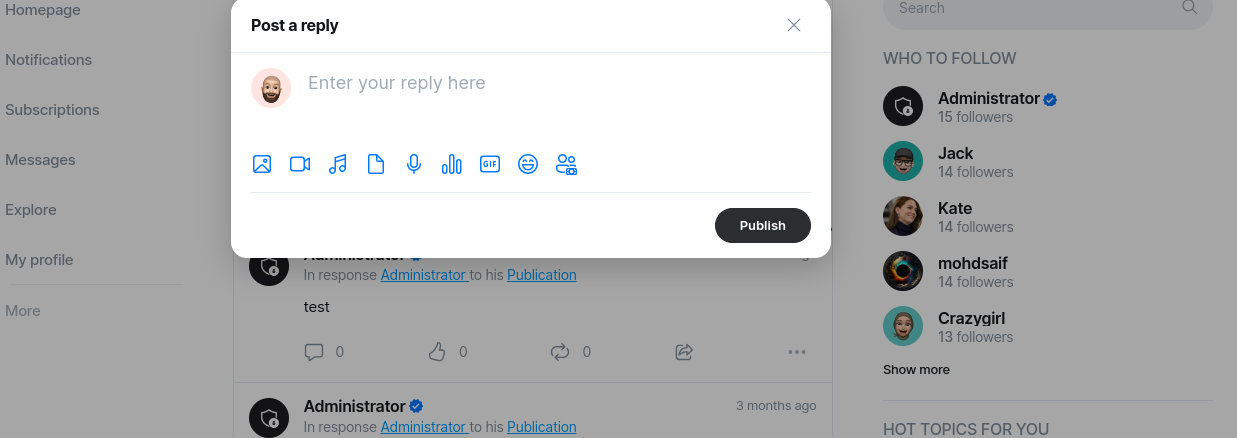This screenshot has height=438, width=1237.
Task: Open Notifications in the sidebar
Action: point(48,60)
